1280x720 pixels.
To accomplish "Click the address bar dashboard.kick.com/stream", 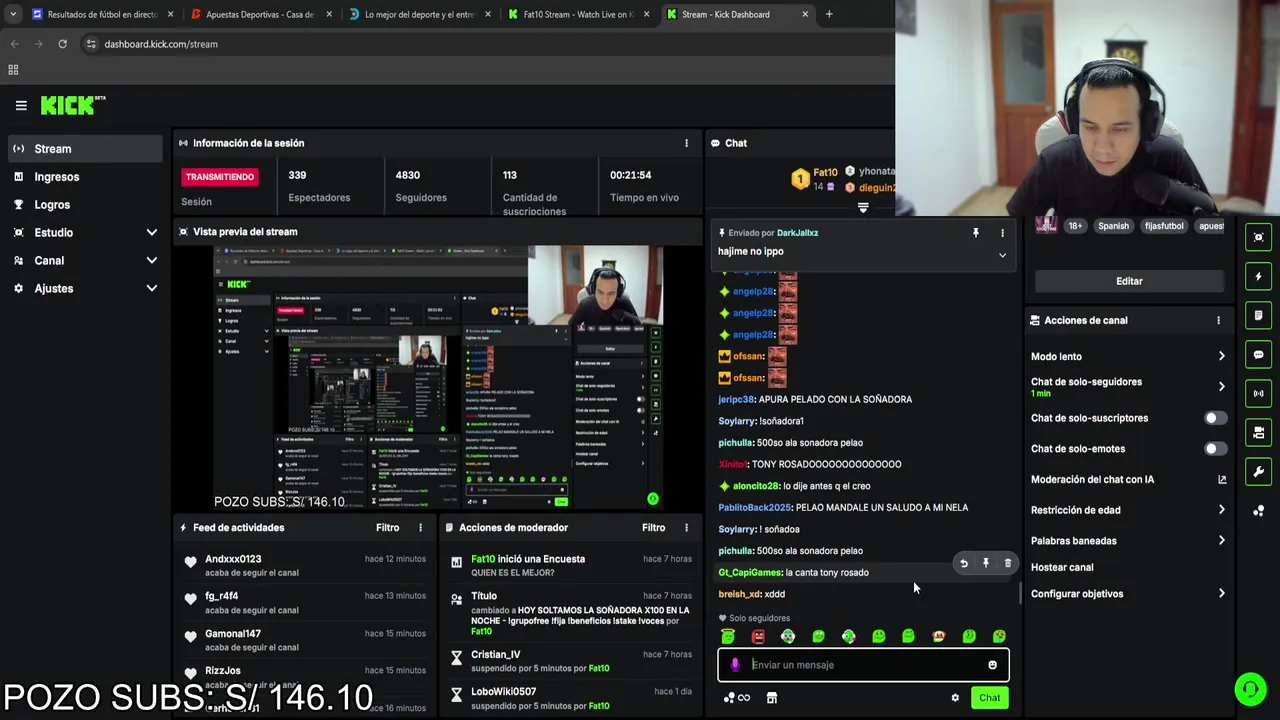I will (160, 44).
